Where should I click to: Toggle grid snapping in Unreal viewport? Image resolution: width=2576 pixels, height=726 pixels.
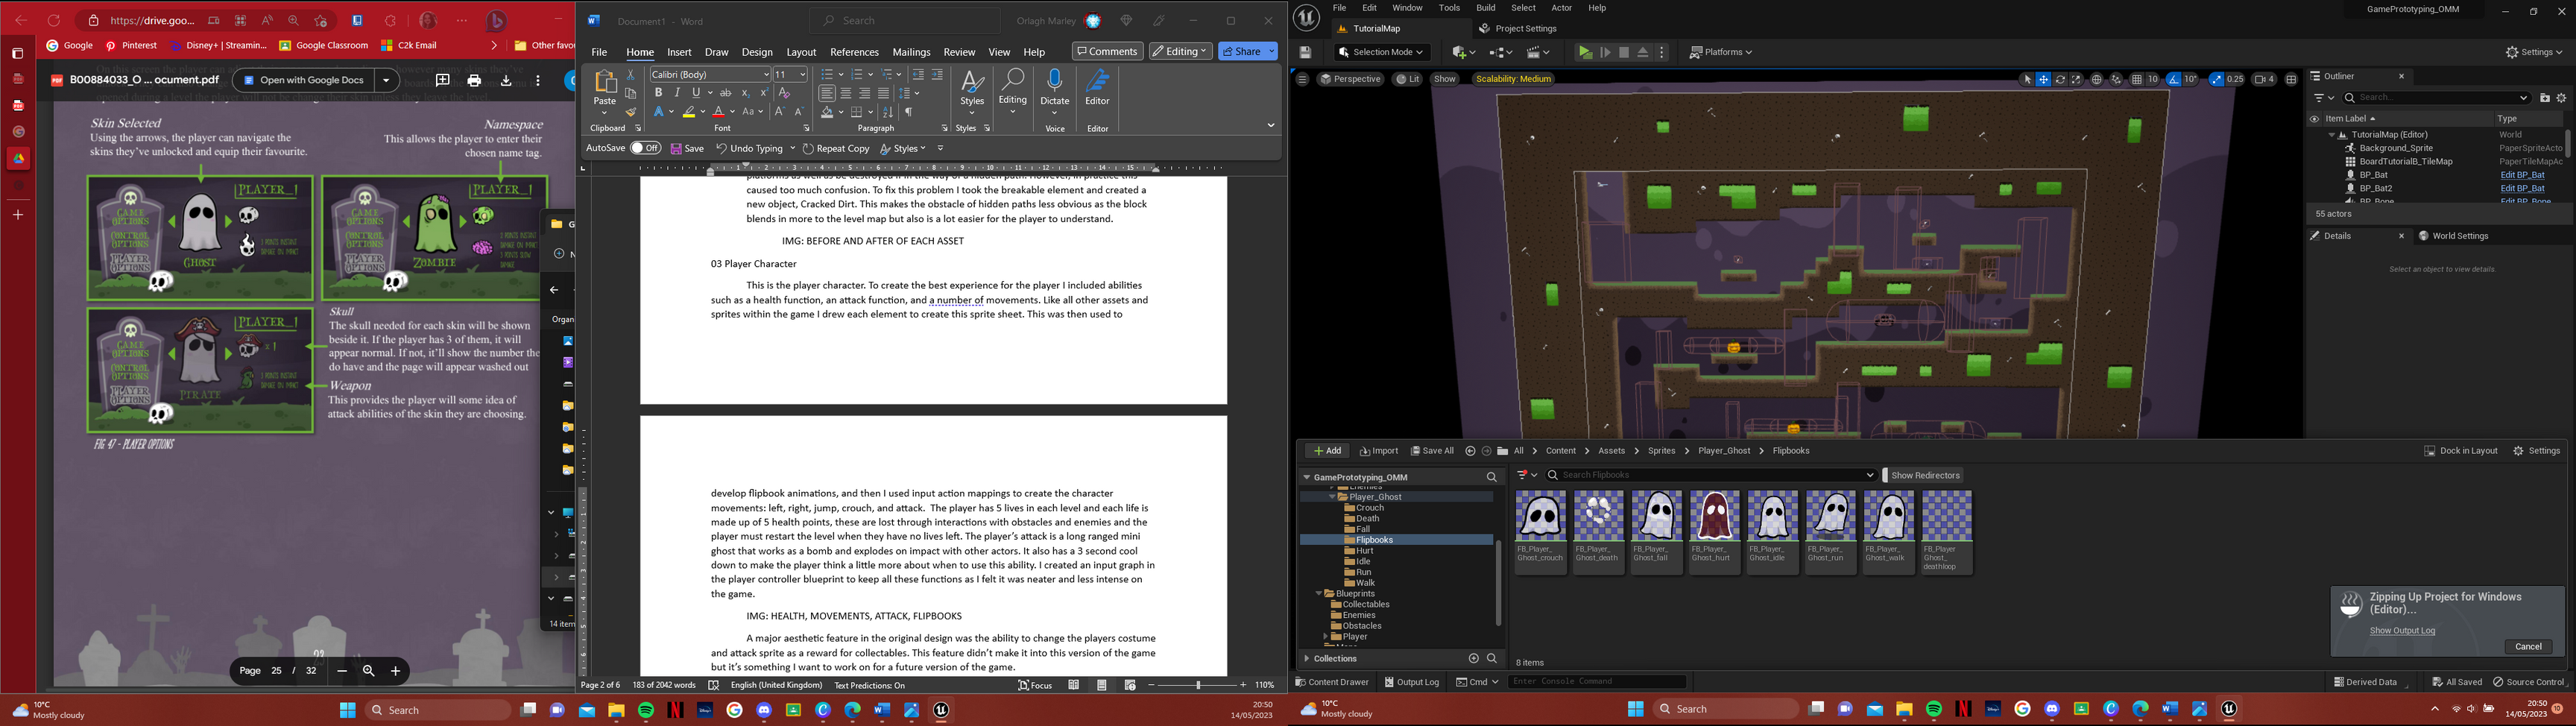(2136, 79)
